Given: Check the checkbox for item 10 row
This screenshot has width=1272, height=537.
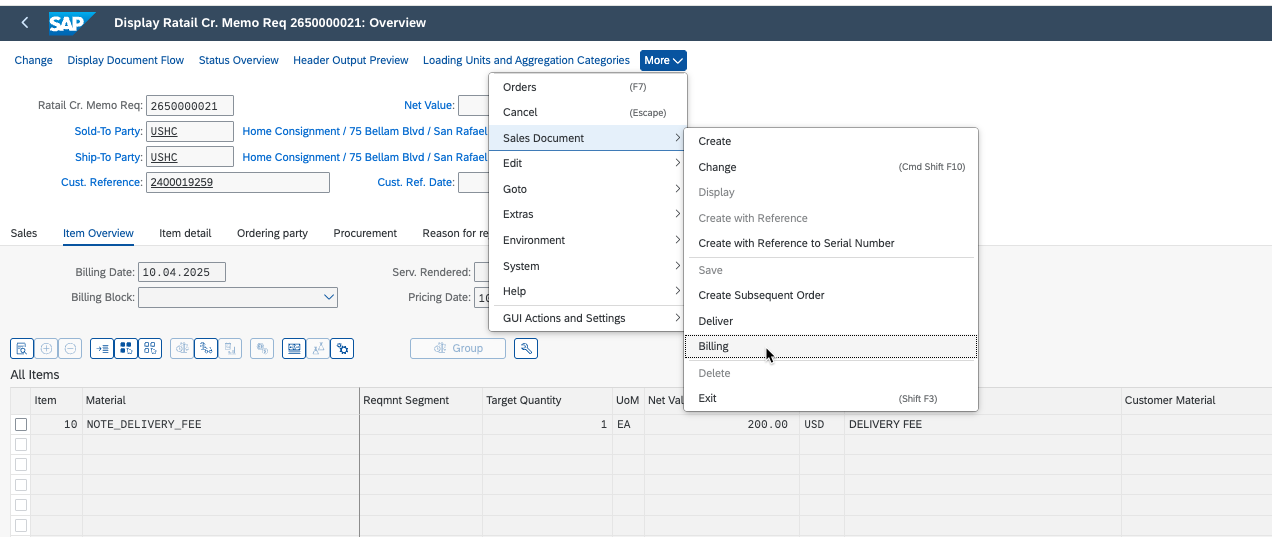Looking at the screenshot, I should tap(21, 424).
